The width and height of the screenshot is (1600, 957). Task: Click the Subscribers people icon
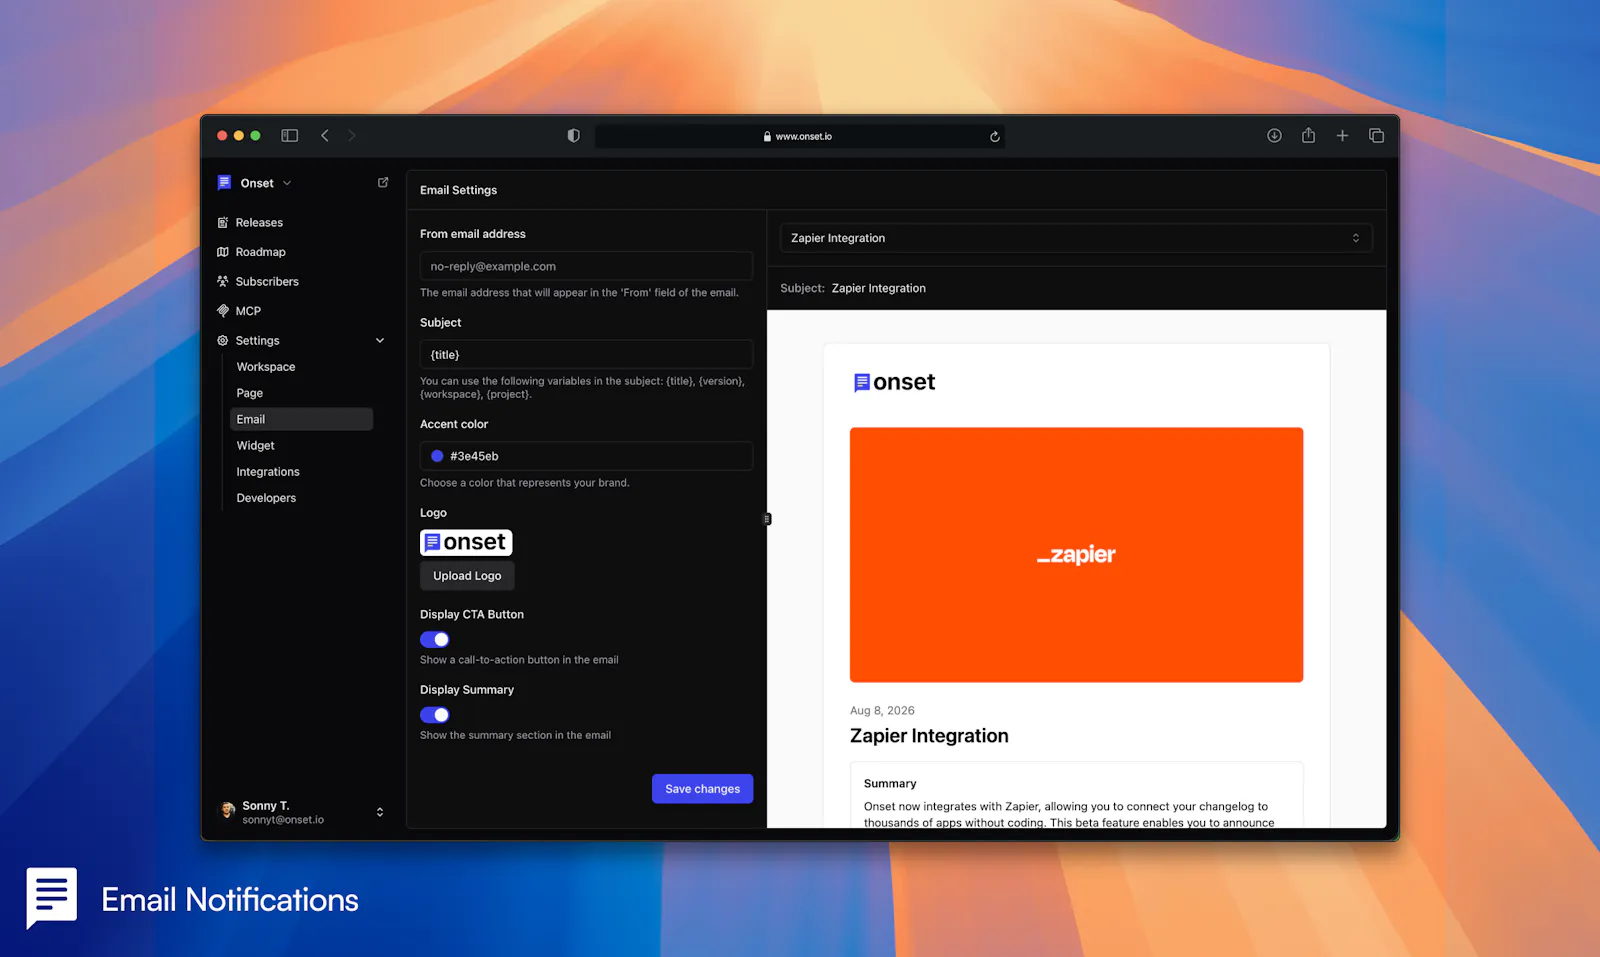223,282
